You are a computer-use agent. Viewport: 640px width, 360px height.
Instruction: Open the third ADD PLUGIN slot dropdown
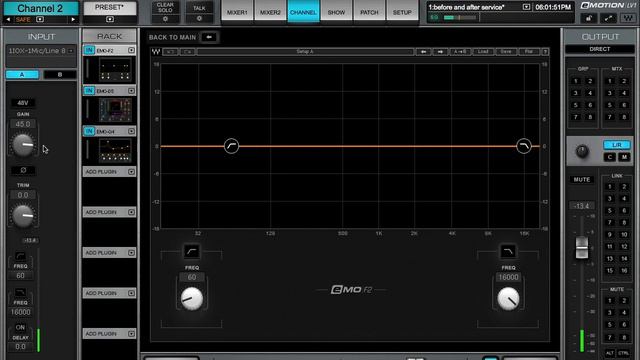point(131,253)
